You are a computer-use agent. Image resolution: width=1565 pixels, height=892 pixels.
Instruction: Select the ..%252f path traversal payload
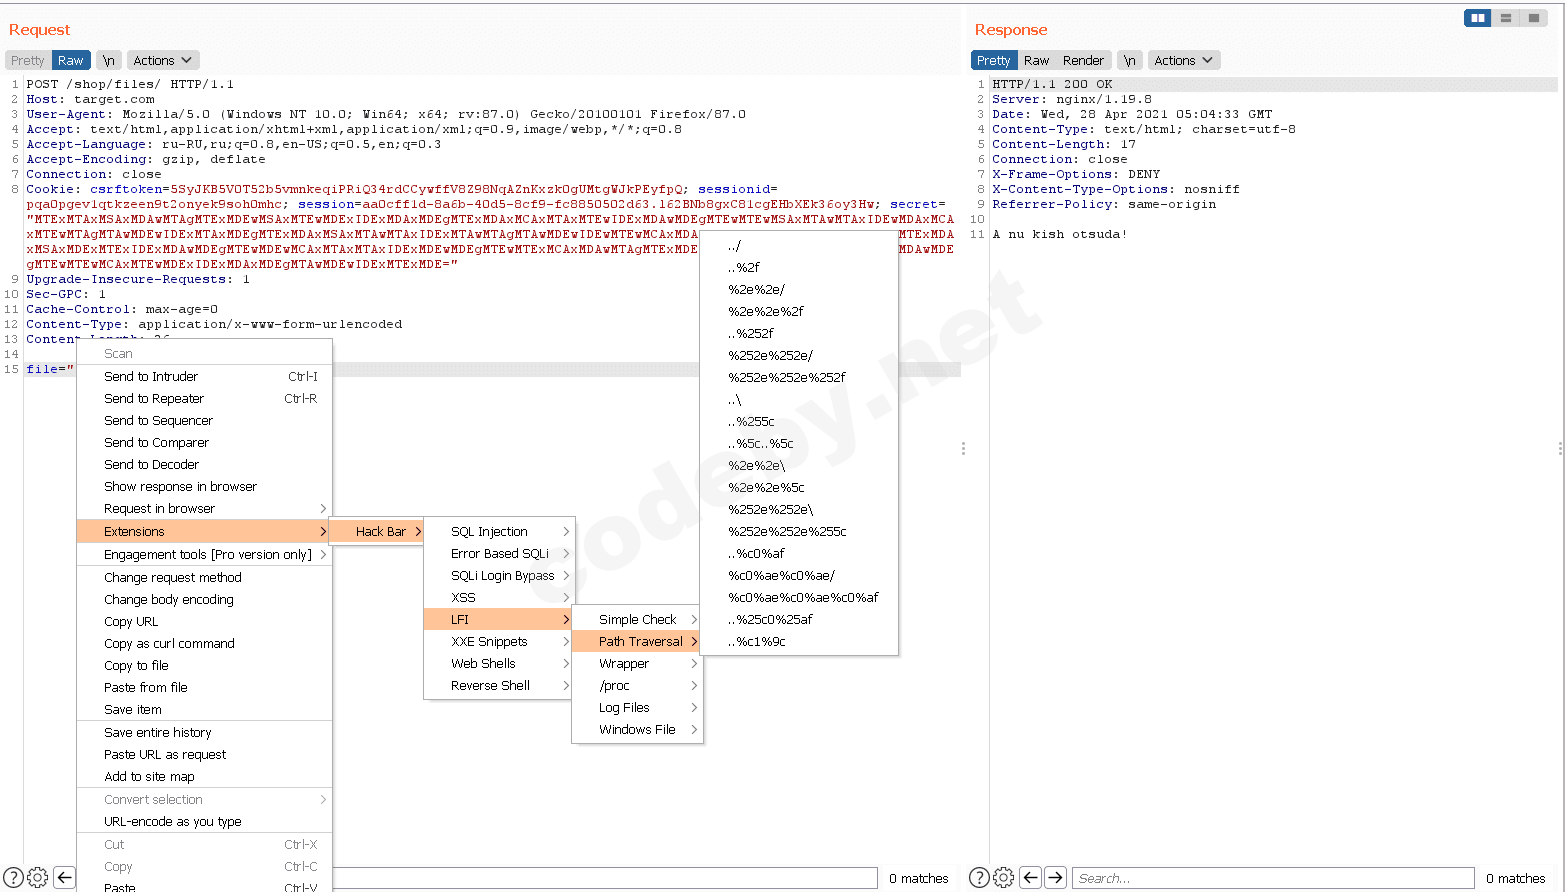click(750, 334)
